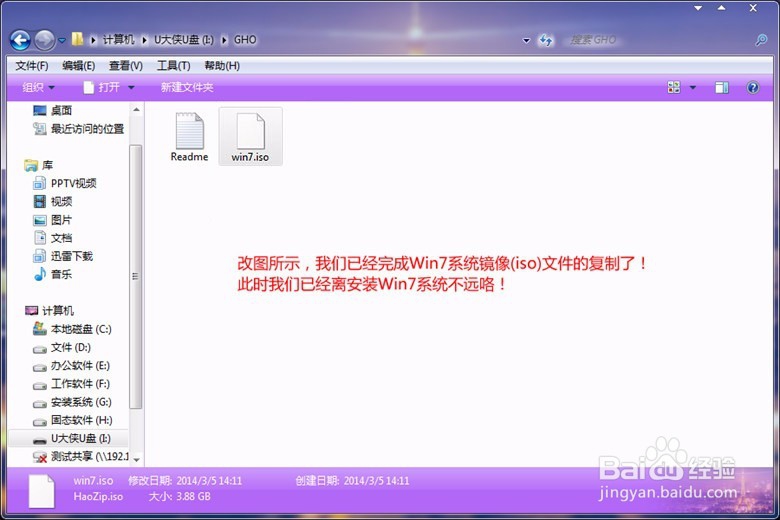Open the 图片 library
This screenshot has width=780, height=520.
(52, 220)
